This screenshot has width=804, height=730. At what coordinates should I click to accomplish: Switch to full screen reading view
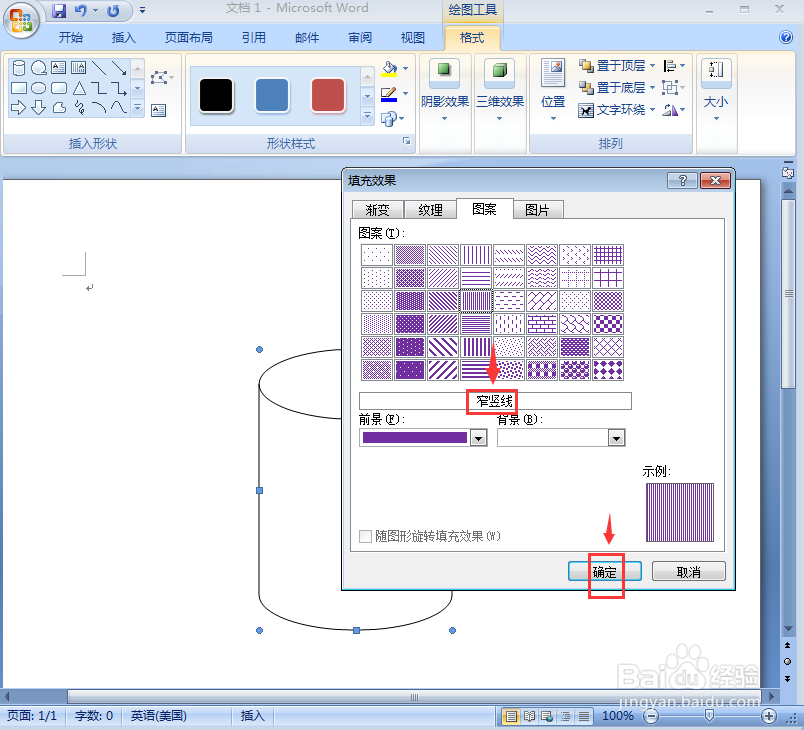(529, 716)
